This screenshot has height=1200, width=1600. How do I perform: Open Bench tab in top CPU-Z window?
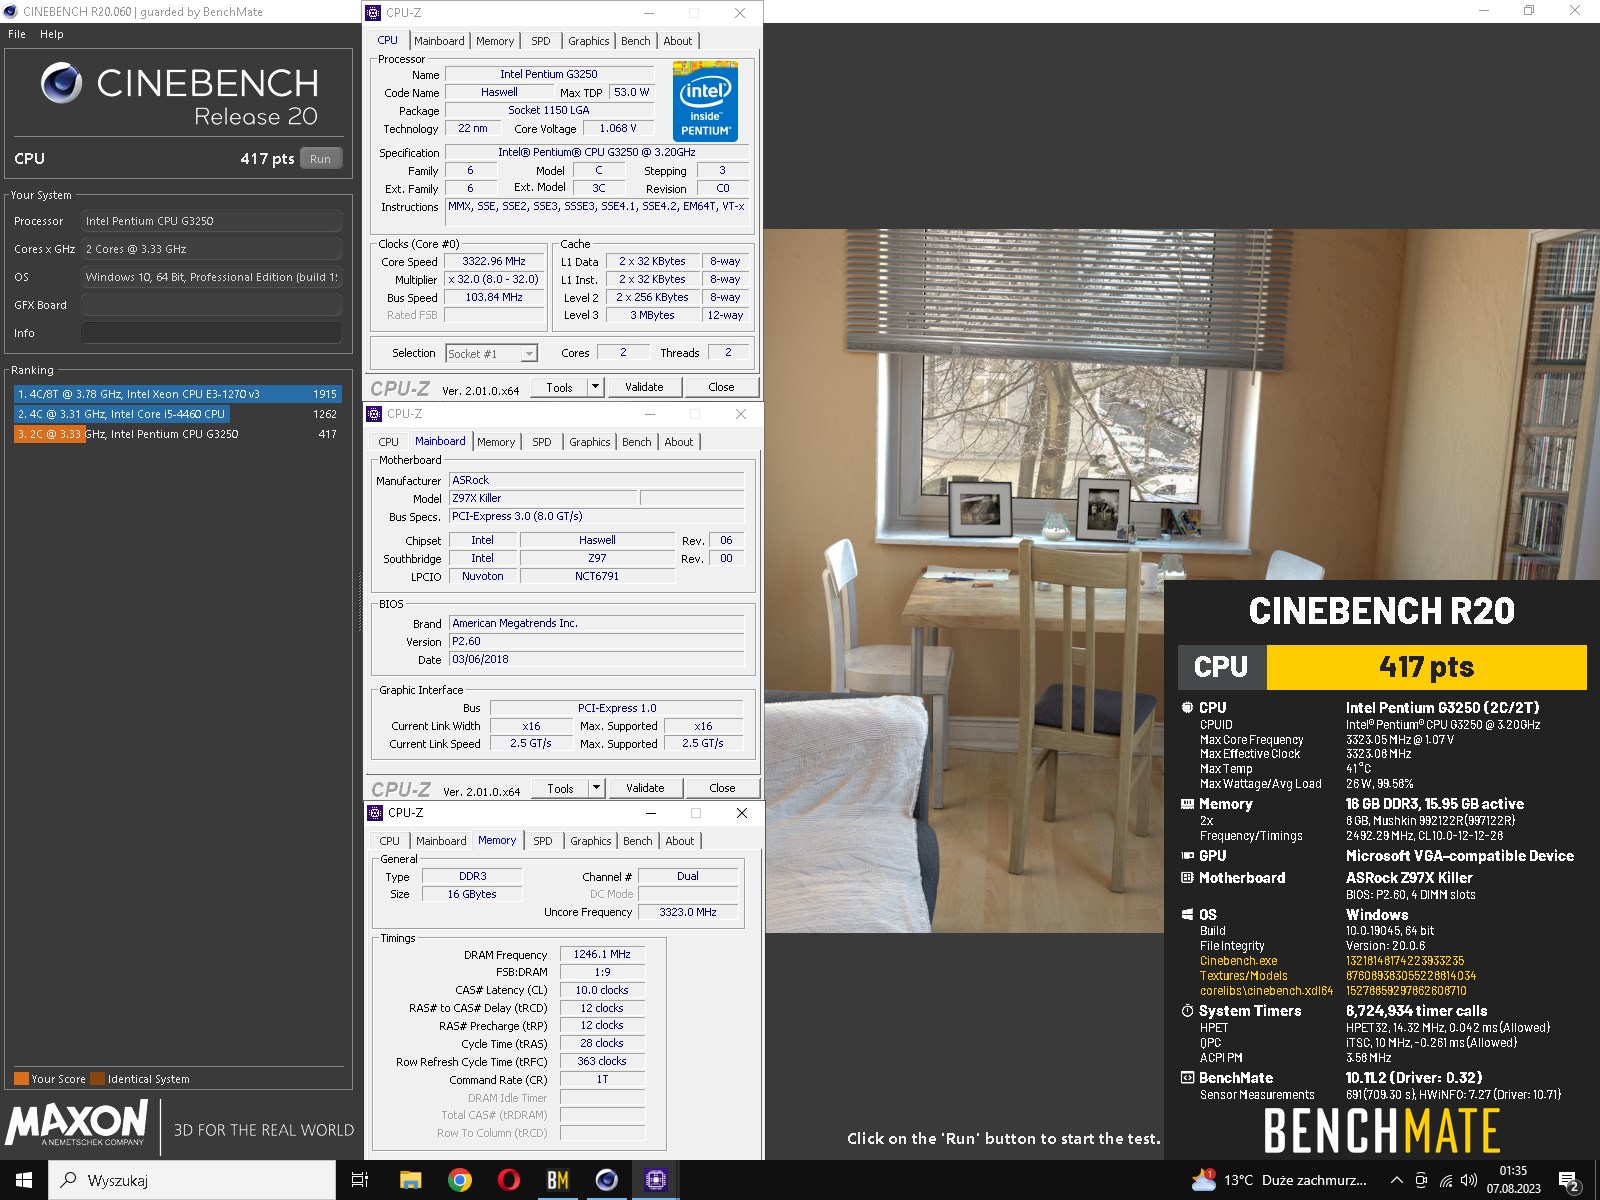pos(636,41)
